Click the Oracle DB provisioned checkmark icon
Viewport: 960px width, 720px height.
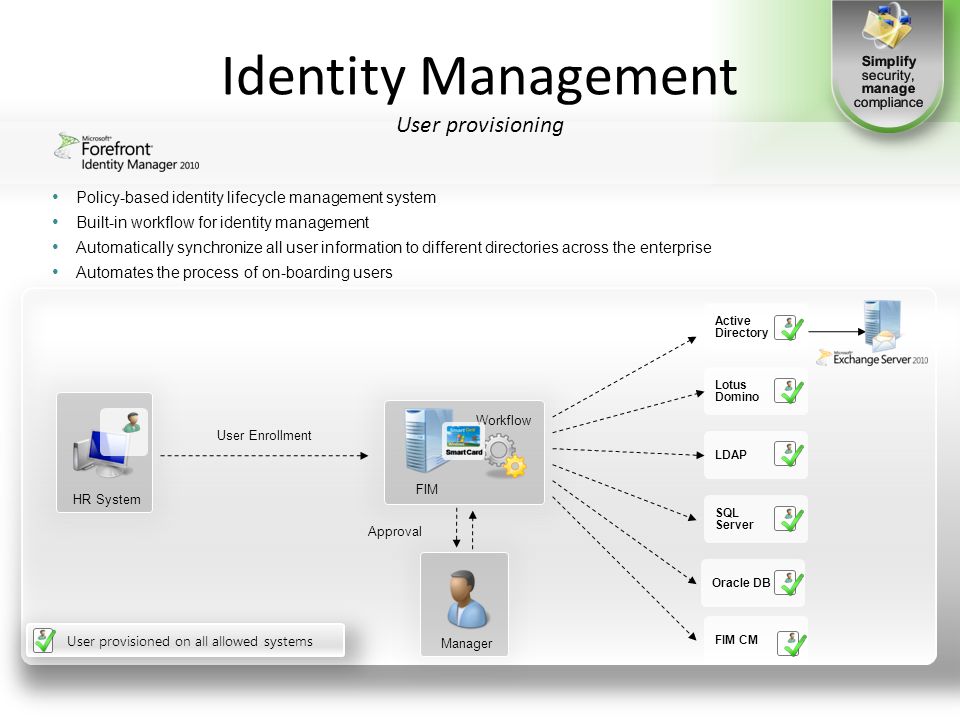789,582
